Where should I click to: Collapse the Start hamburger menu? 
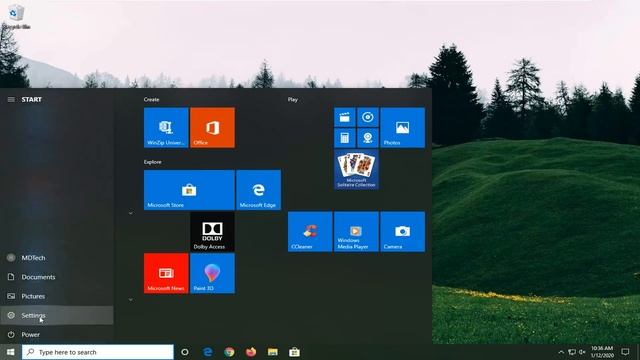coord(11,99)
